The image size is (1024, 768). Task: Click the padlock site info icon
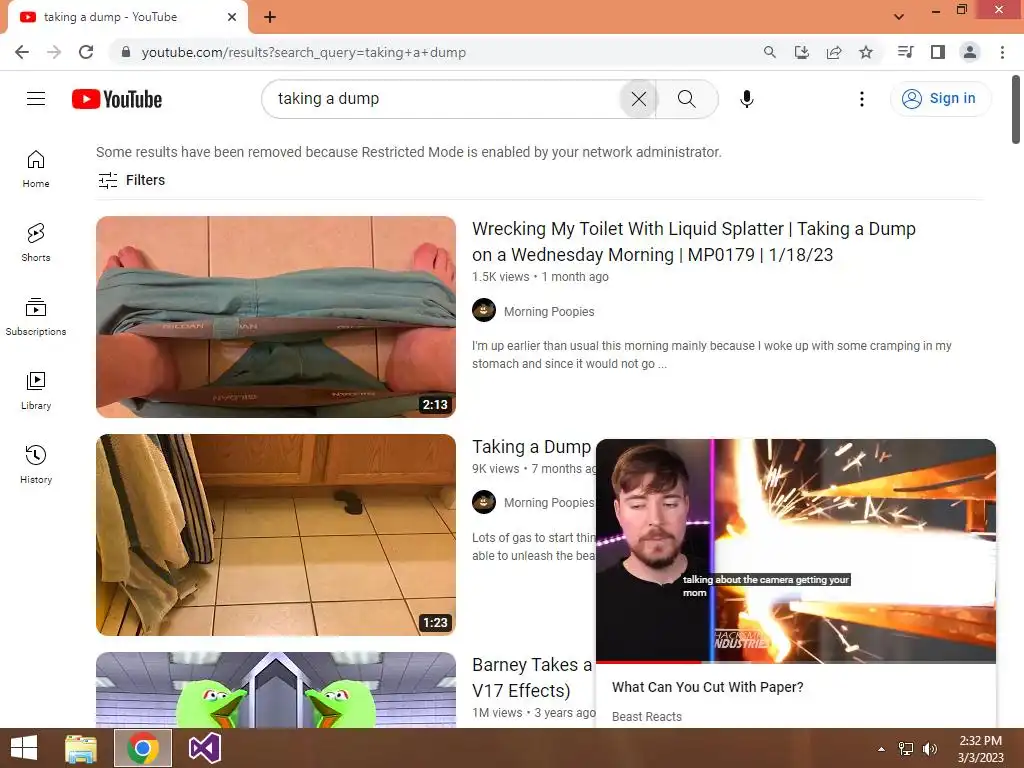126,52
